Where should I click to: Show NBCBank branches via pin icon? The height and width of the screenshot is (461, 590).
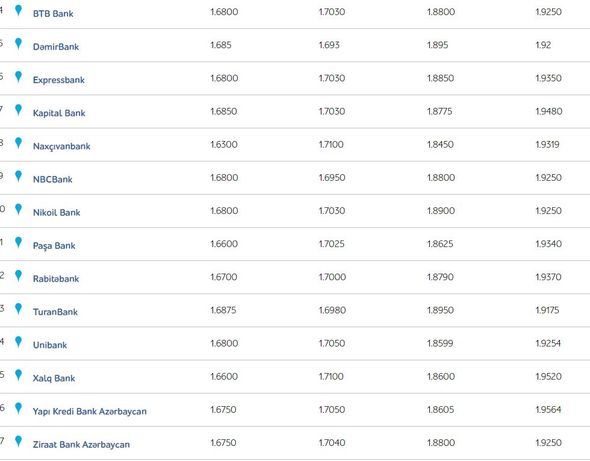tap(18, 176)
